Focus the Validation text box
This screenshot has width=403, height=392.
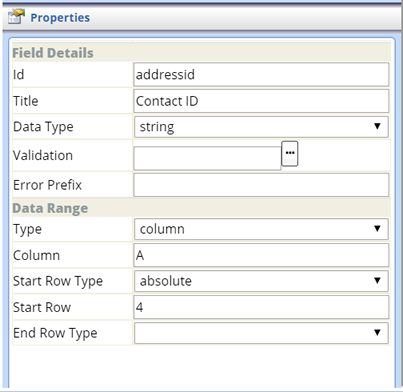click(x=207, y=159)
